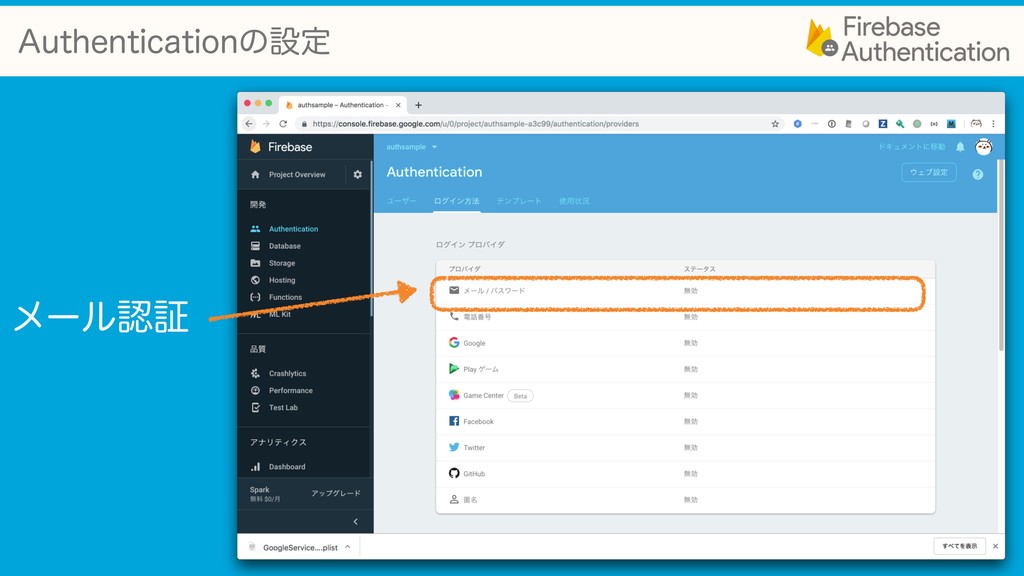This screenshot has height=576, width=1024.
Task: Click すべてを表示 in downloads bar
Action: [x=959, y=547]
